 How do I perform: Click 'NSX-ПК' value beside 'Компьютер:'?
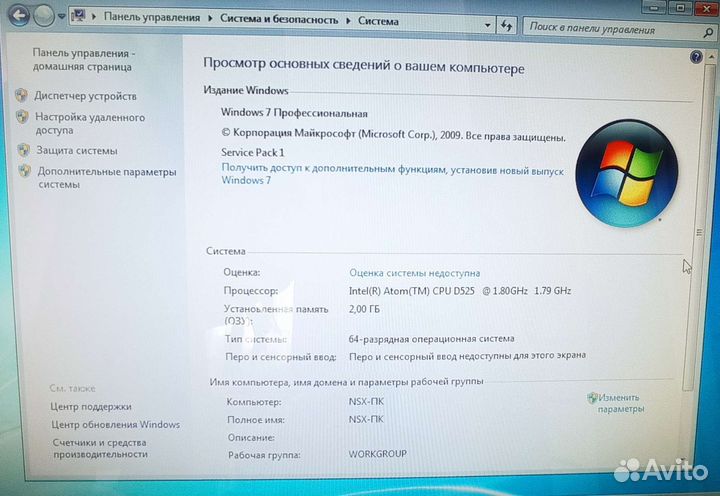pyautogui.click(x=366, y=401)
